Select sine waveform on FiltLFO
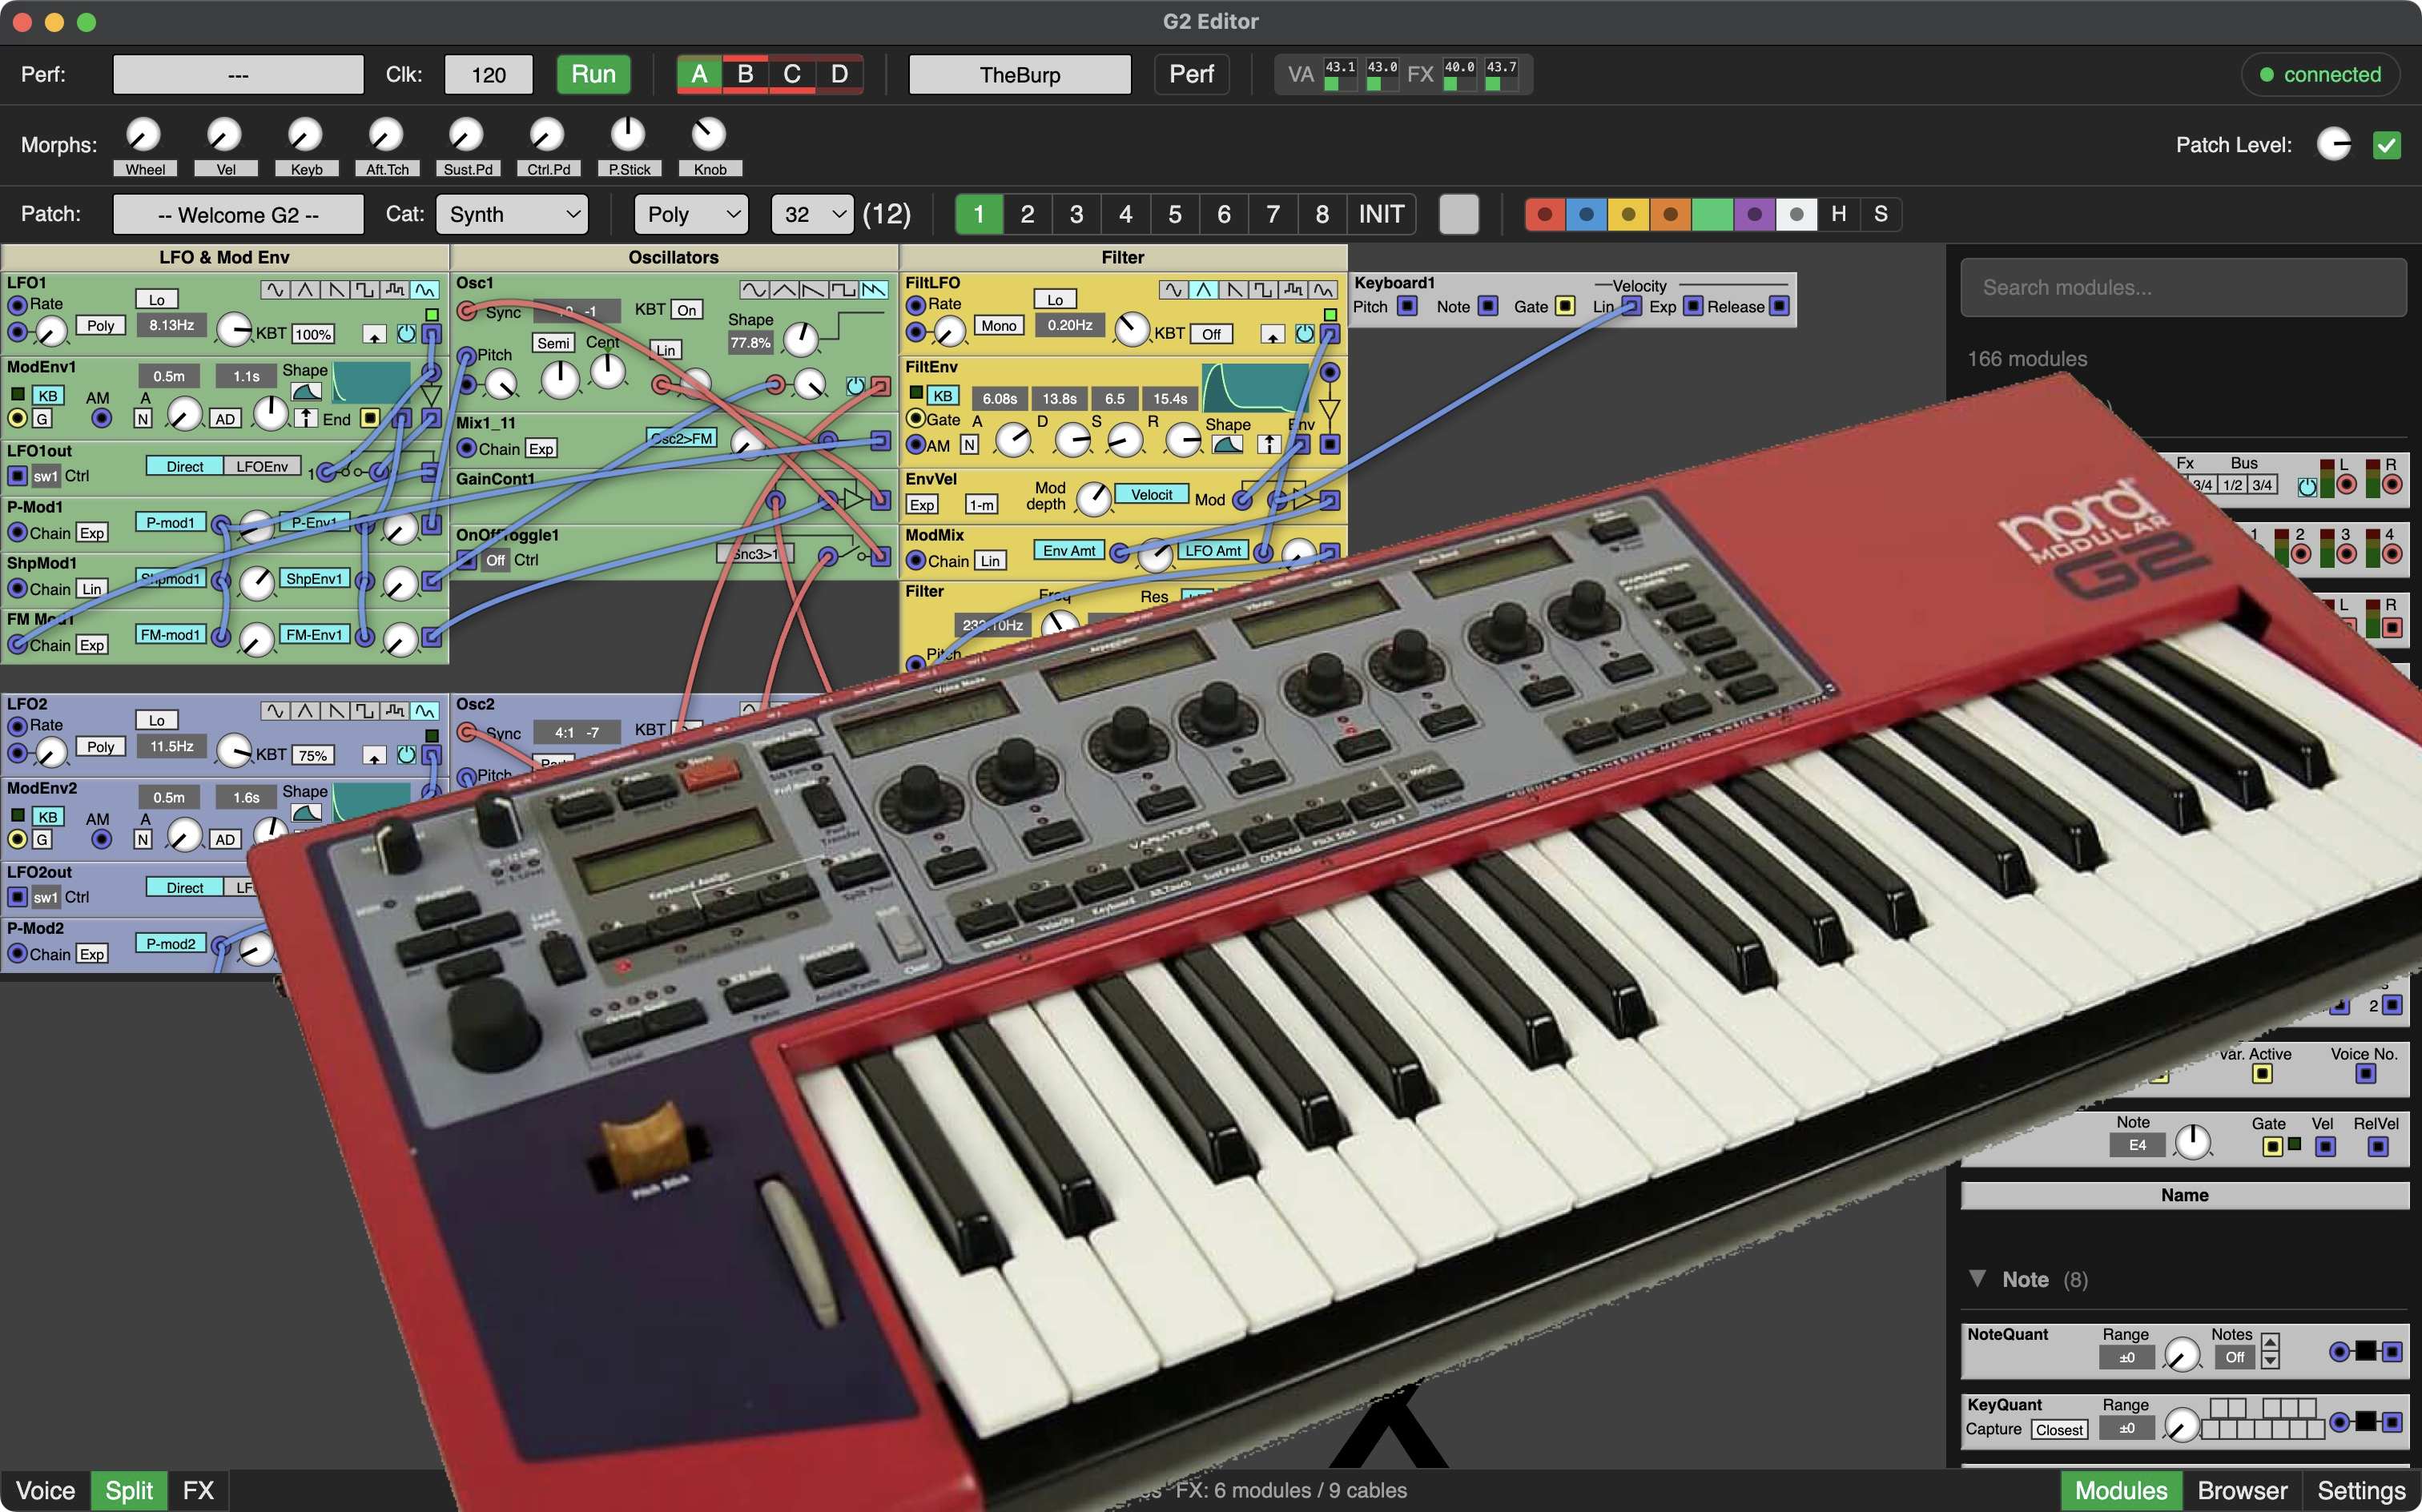 pos(1173,290)
